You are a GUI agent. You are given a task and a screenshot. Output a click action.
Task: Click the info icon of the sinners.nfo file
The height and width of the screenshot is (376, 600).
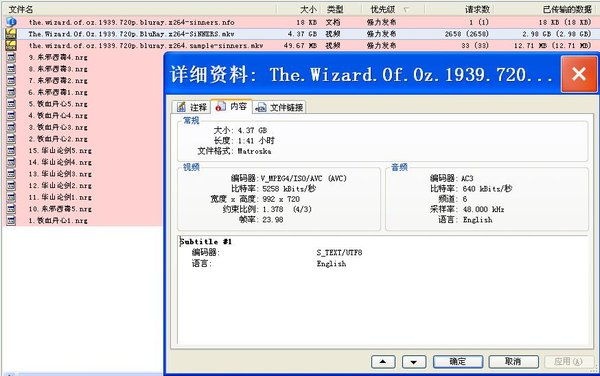click(11, 22)
